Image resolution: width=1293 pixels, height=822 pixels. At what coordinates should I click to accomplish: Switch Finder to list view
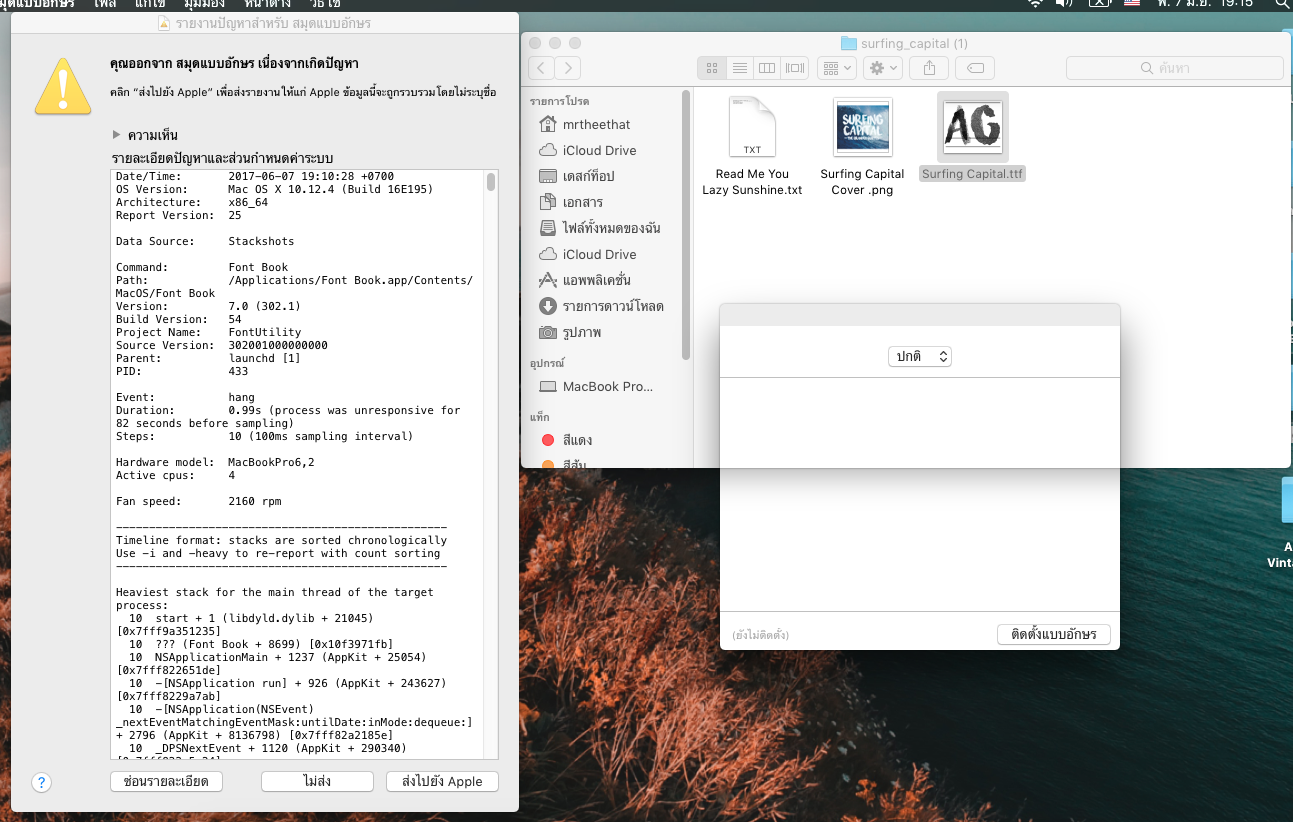pos(740,68)
